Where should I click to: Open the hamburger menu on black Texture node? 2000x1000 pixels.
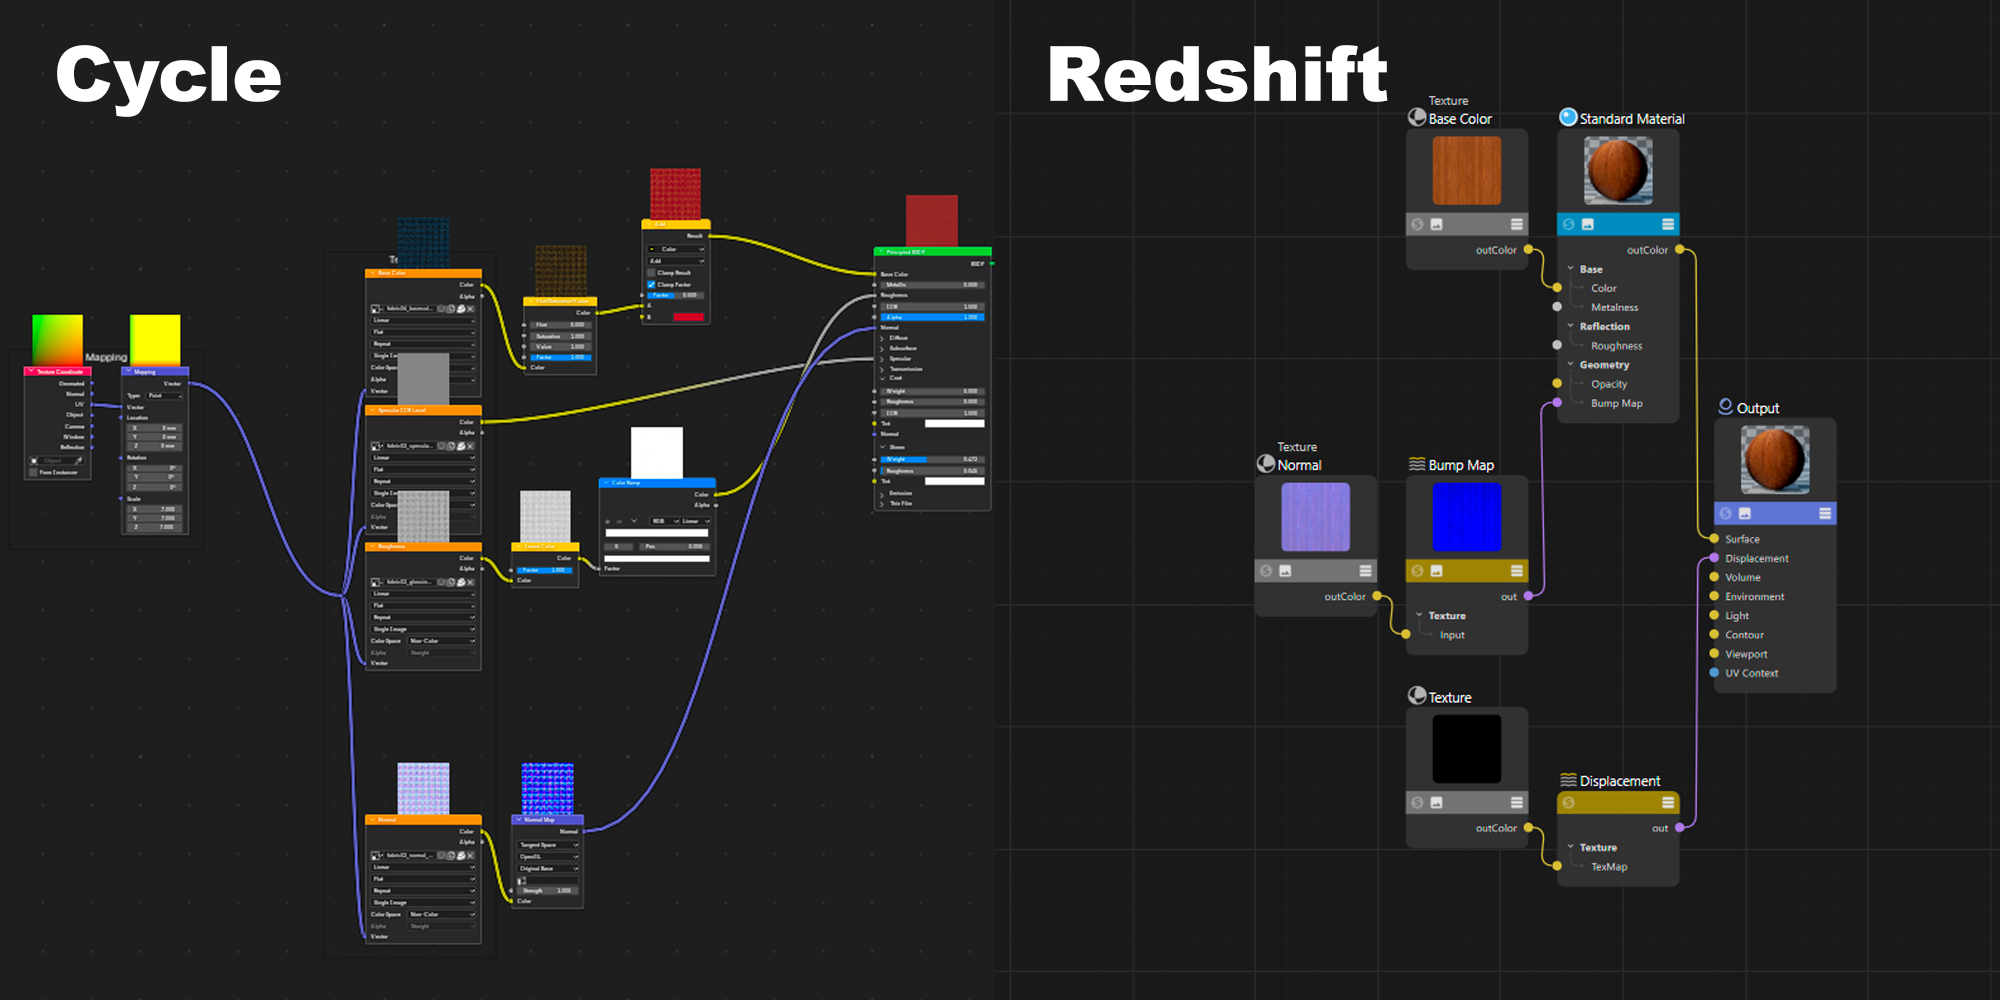tap(1516, 802)
